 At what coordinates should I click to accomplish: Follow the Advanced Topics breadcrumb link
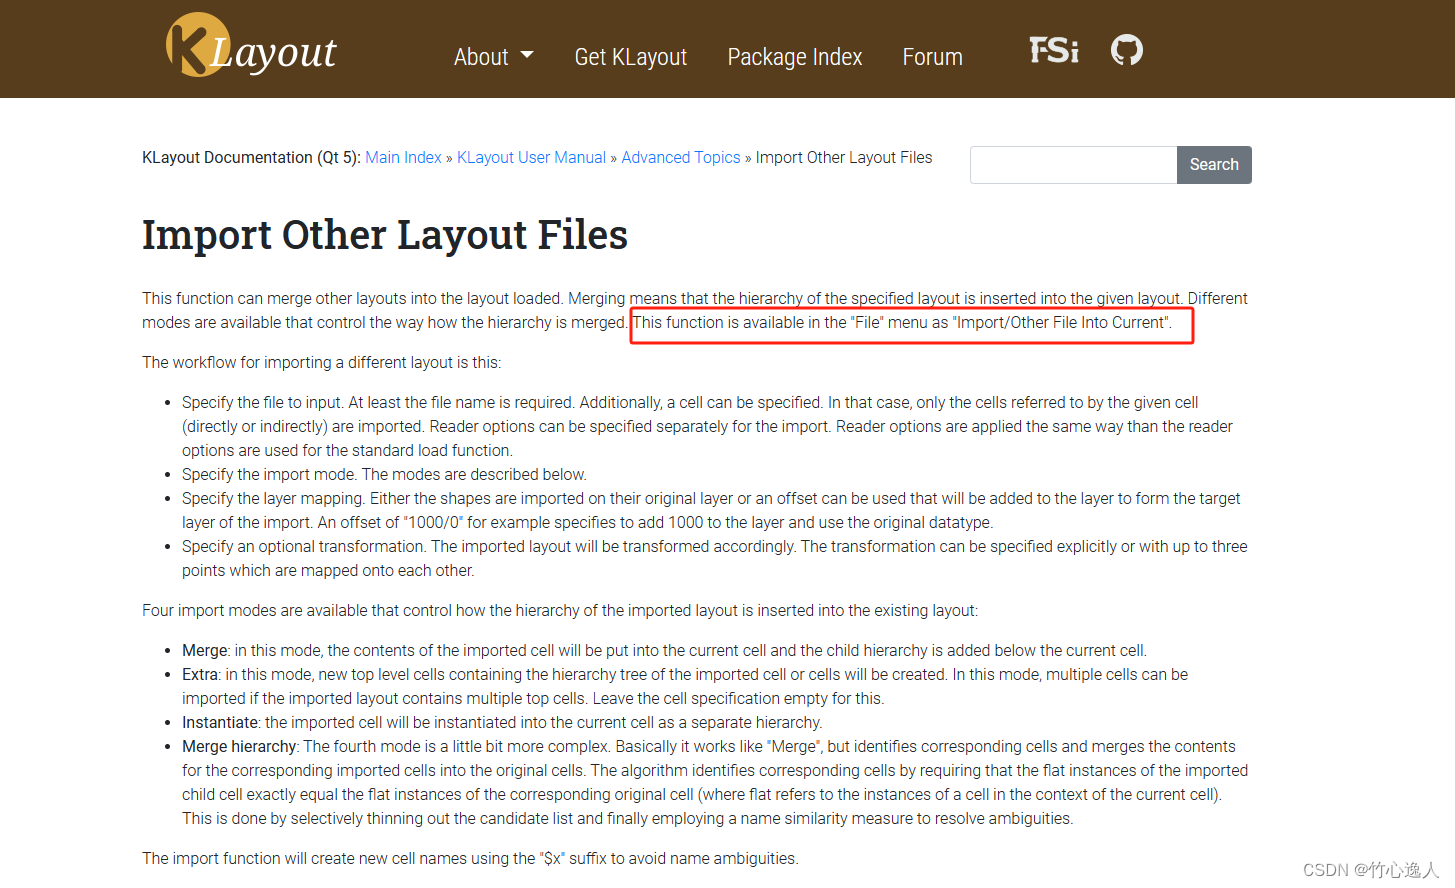click(681, 157)
